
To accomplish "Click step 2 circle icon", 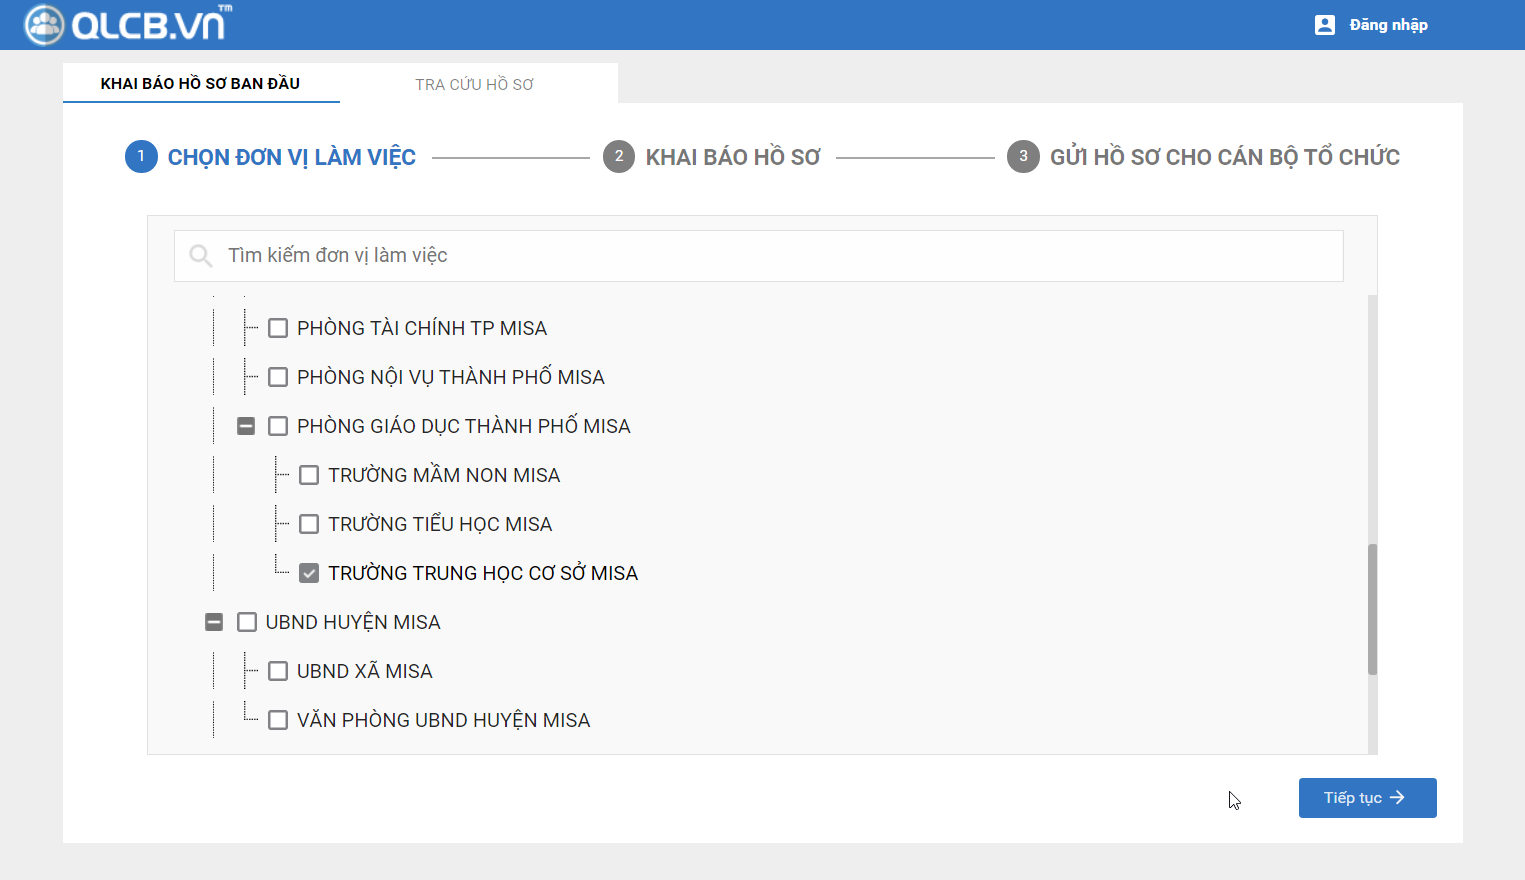I will tap(619, 157).
